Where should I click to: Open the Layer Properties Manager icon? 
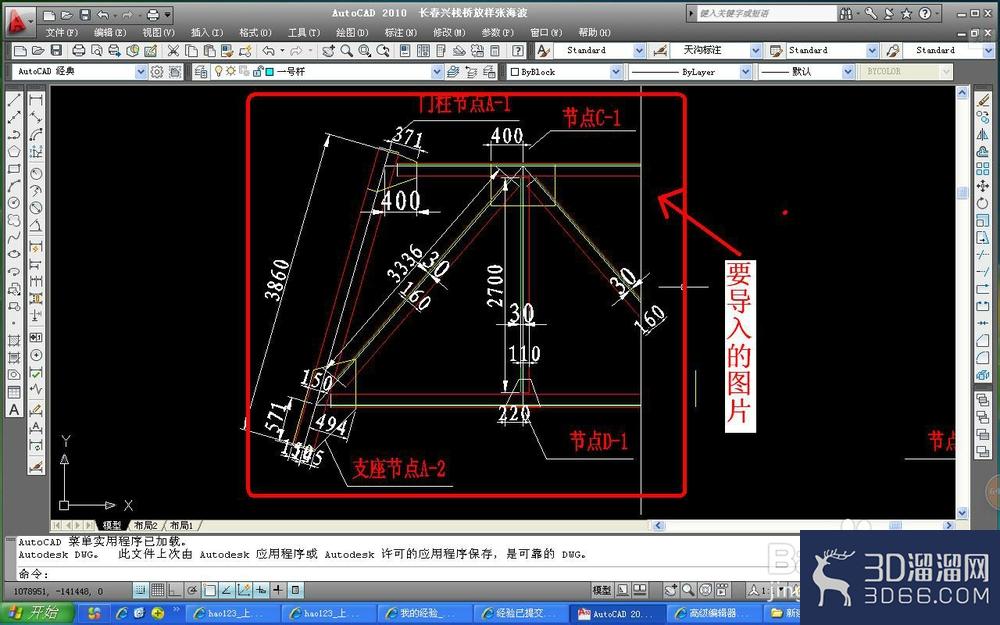click(x=200, y=72)
